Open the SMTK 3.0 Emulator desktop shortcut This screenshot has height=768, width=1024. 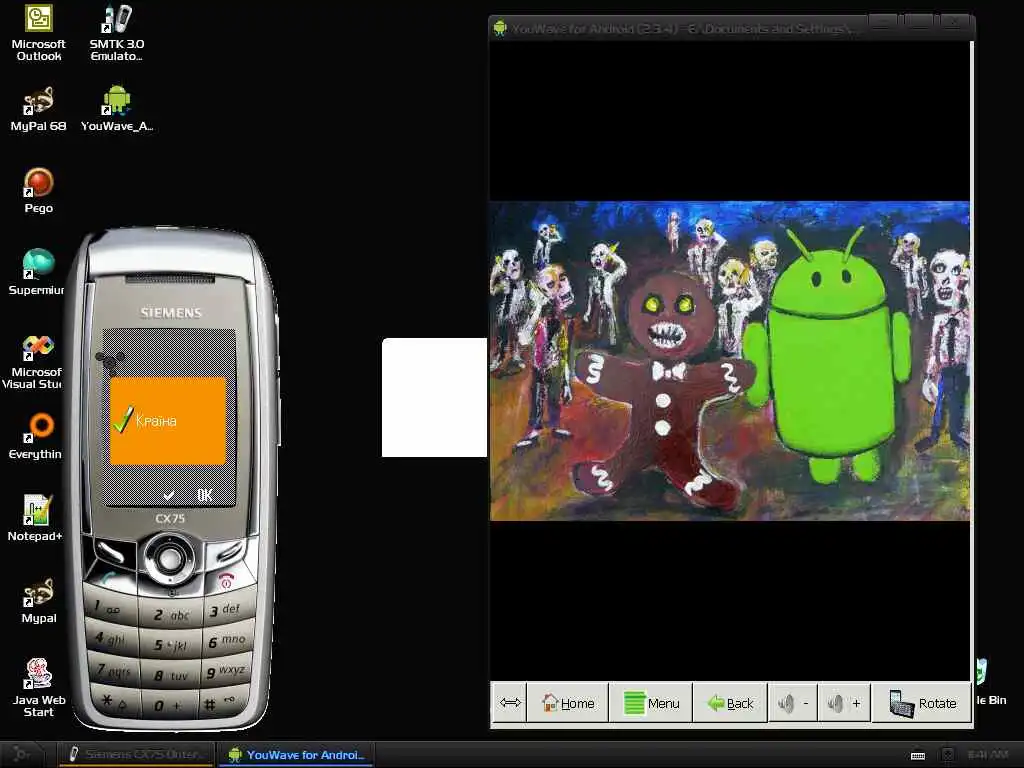[x=117, y=33]
